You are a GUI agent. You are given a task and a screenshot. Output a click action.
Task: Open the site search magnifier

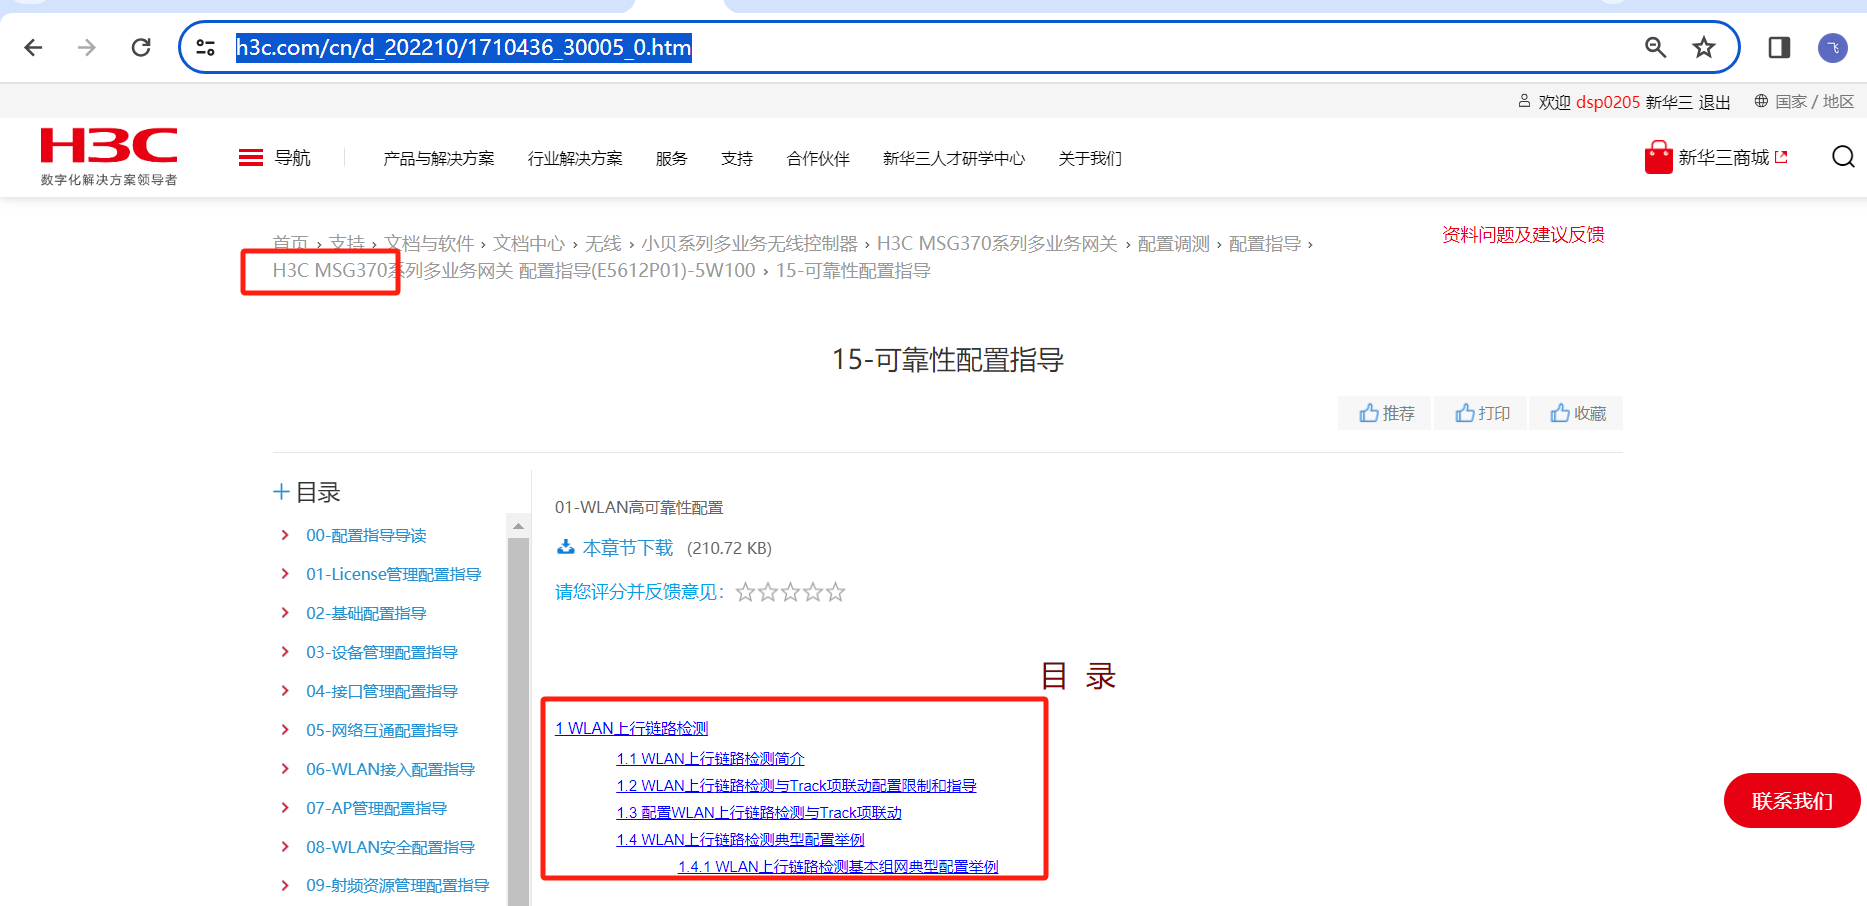point(1843,157)
